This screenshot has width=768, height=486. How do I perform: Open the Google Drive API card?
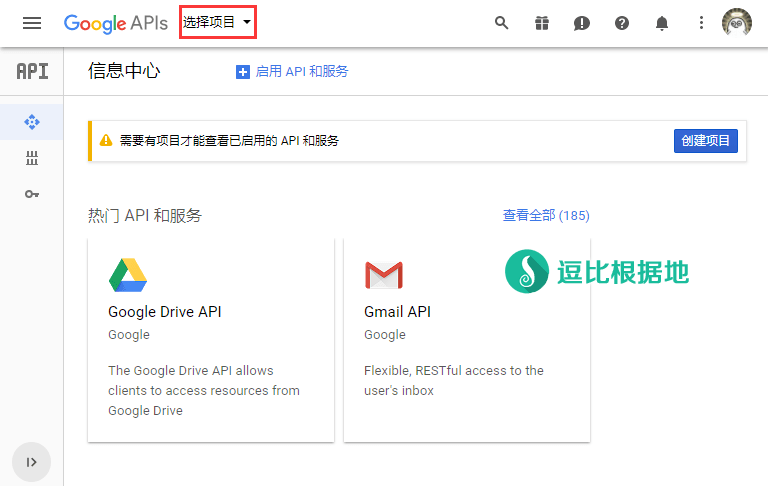211,340
